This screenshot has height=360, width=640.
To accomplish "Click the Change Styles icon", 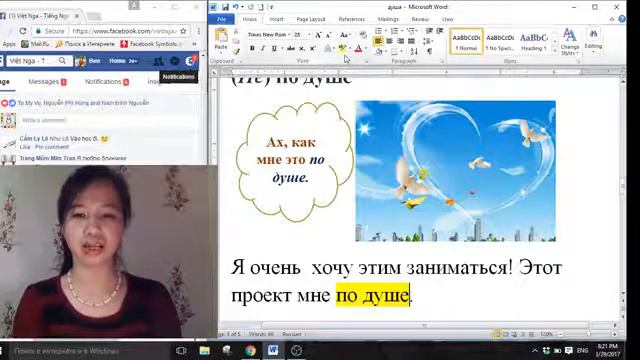I will (x=570, y=42).
